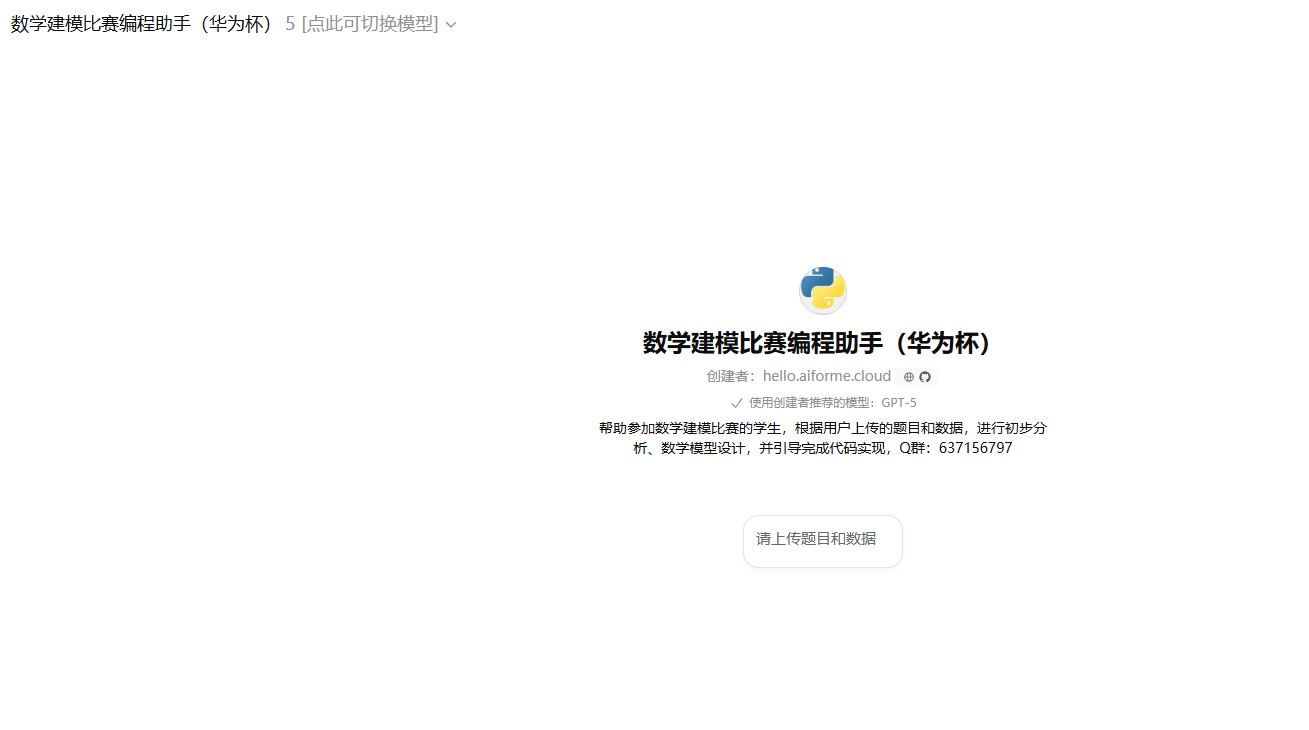Select the '请上传题目和数据' starter prompt
The image size is (1309, 730).
tap(823, 541)
